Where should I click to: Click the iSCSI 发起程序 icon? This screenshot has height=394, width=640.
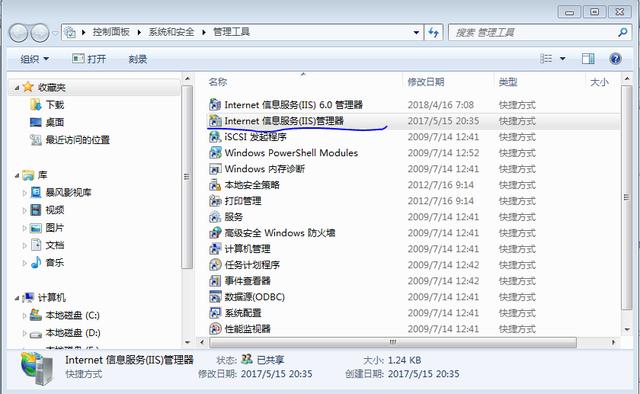pos(215,137)
